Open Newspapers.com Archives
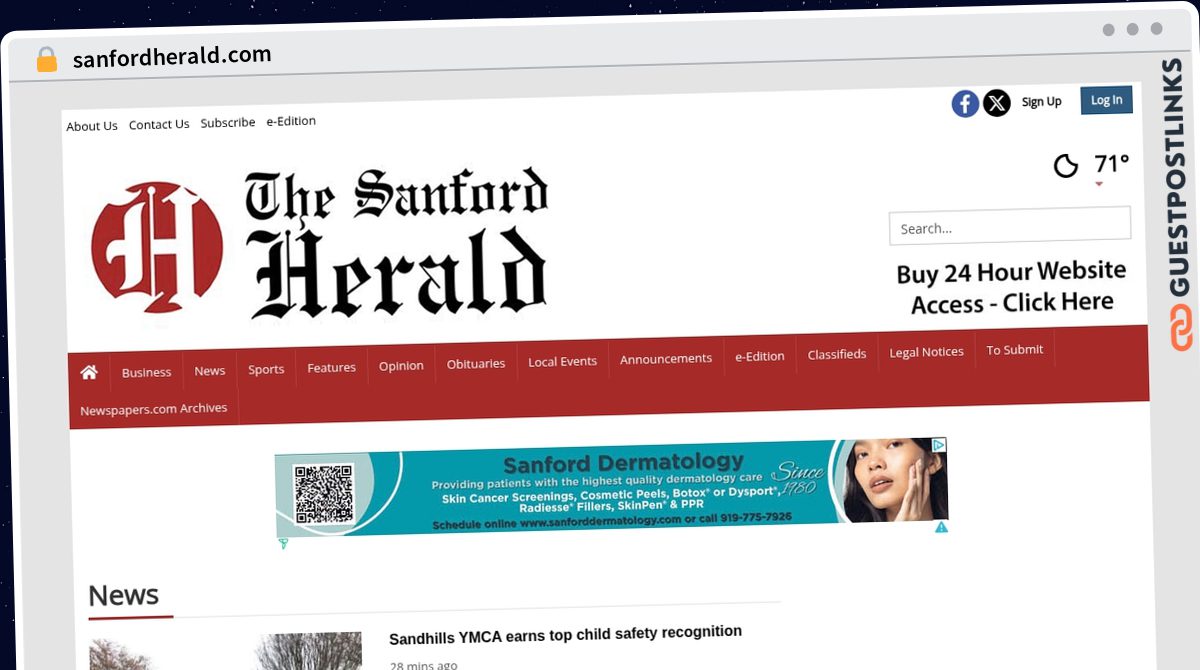The image size is (1200, 670). coord(154,409)
